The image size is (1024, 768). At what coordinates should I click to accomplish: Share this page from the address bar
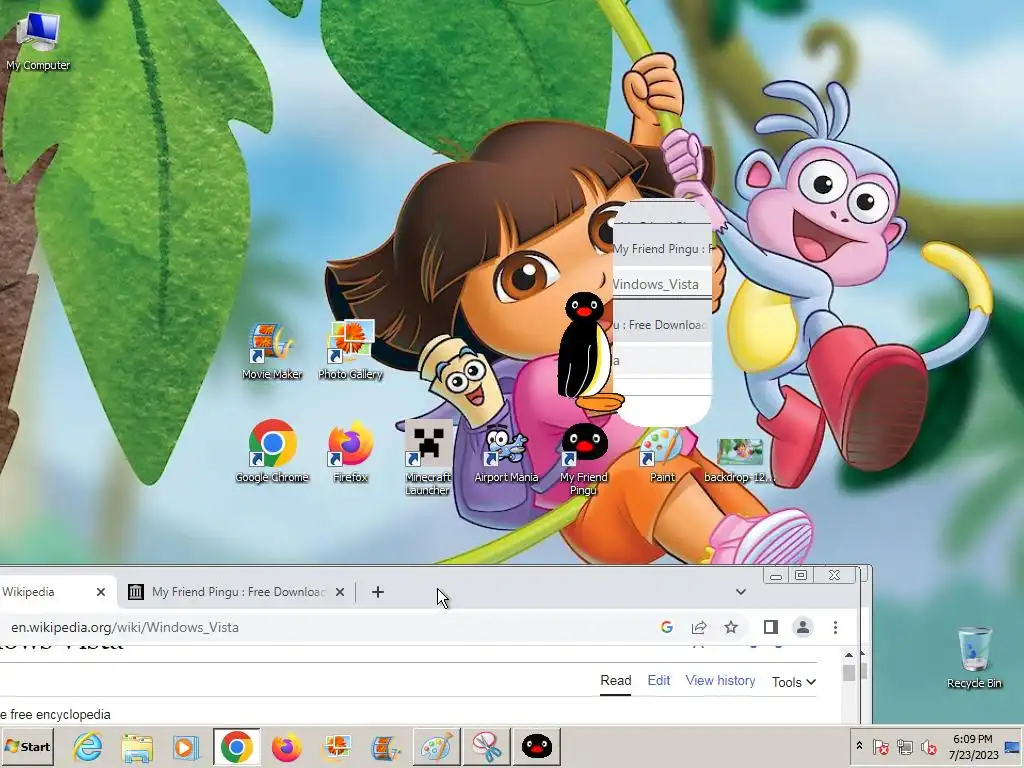point(699,627)
